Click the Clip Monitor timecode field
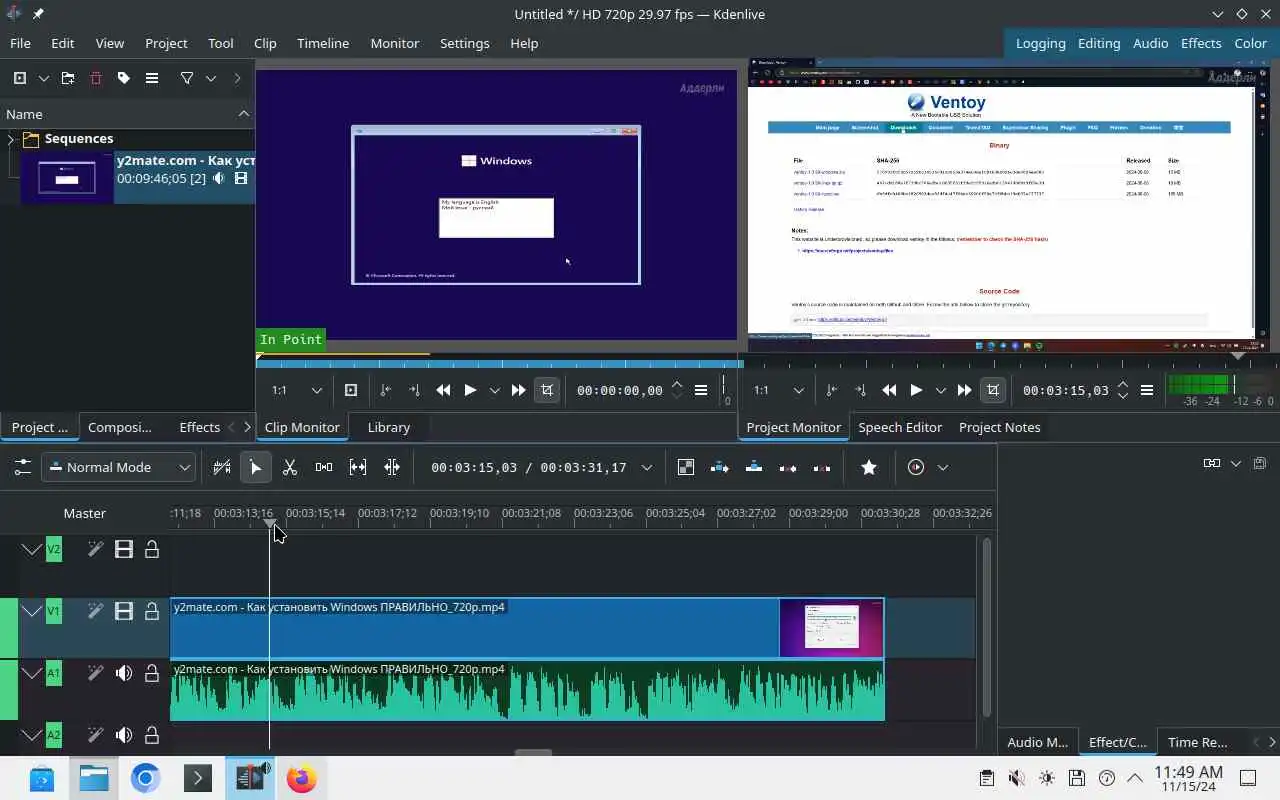This screenshot has width=1280, height=800. (620, 390)
